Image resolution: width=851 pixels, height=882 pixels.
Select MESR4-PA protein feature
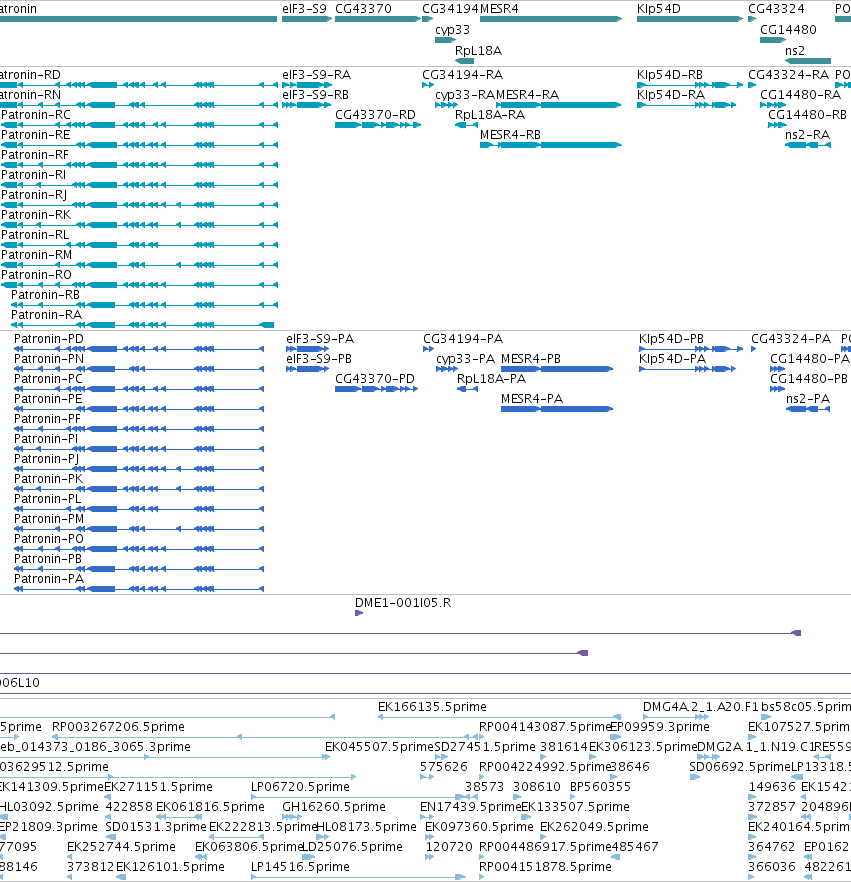pos(557,409)
